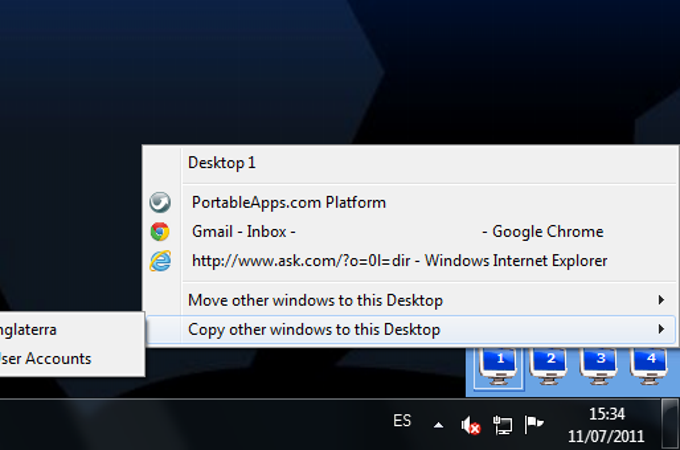This screenshot has width=680, height=450.
Task: Expand the Copy other windows submenu arrow
Action: click(661, 329)
